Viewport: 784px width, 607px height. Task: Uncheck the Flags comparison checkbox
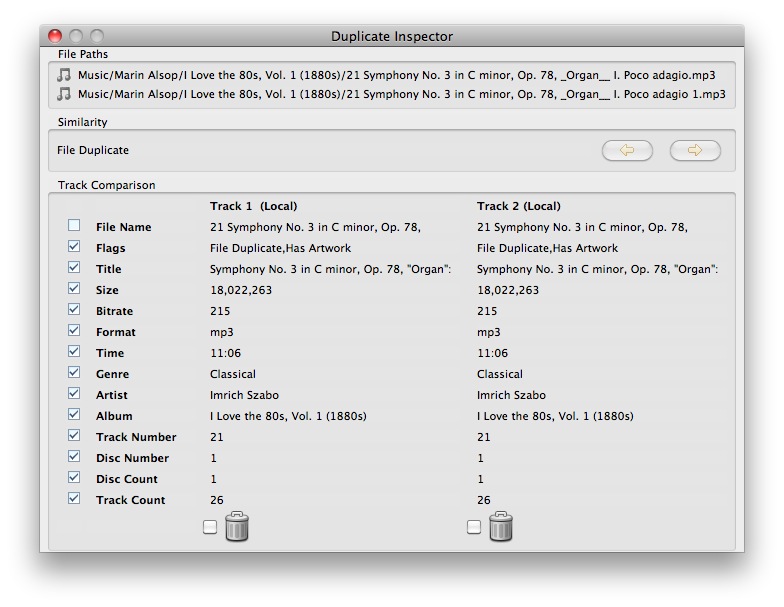[74, 247]
